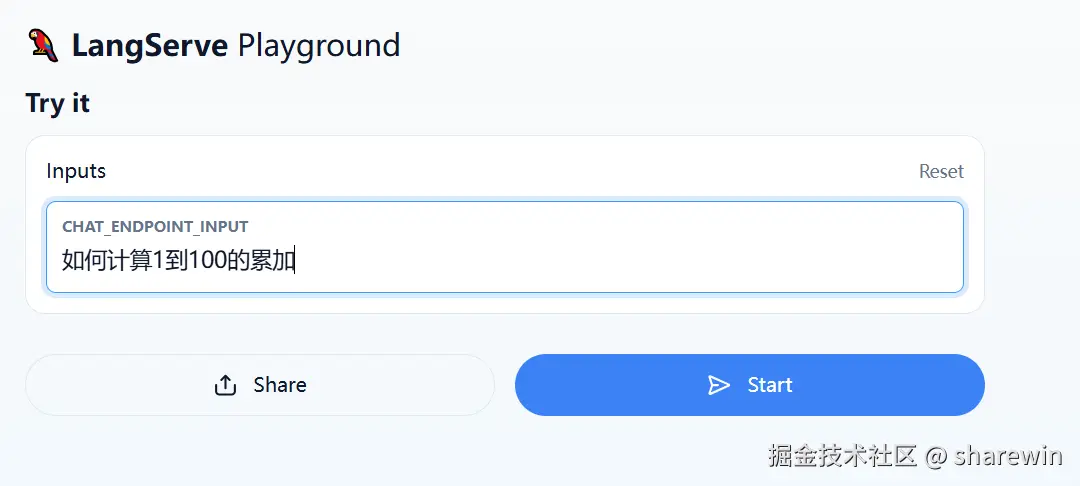Click the Try it heading
Screen dimensions: 1080x486
[x=58, y=103]
